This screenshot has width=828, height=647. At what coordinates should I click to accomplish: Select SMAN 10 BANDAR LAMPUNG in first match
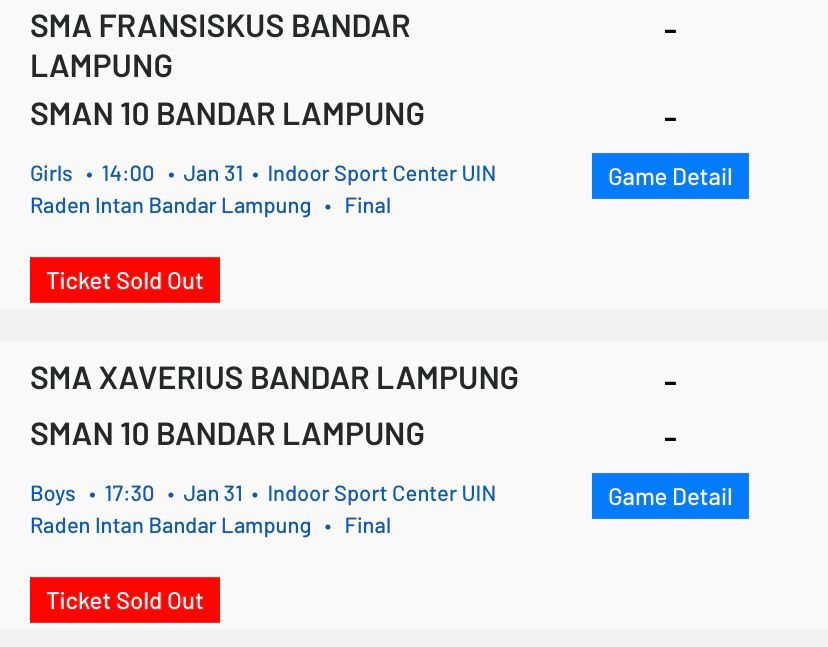(226, 113)
